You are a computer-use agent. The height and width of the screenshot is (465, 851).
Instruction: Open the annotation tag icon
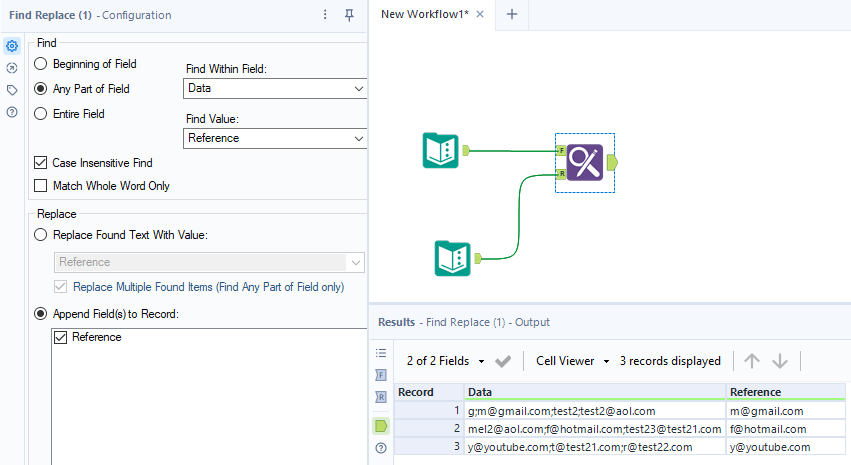point(12,90)
